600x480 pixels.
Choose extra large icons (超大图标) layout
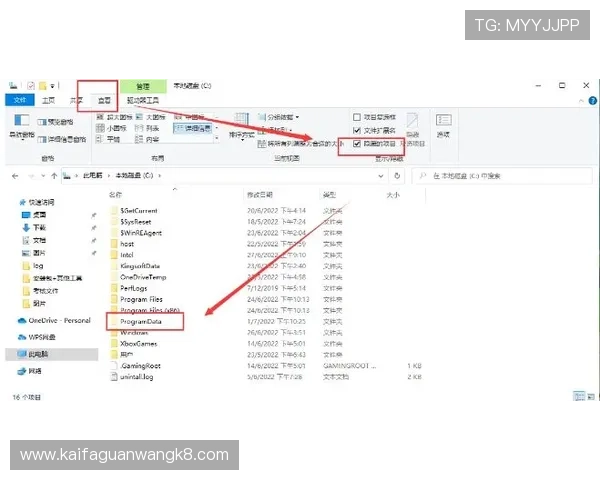point(114,117)
